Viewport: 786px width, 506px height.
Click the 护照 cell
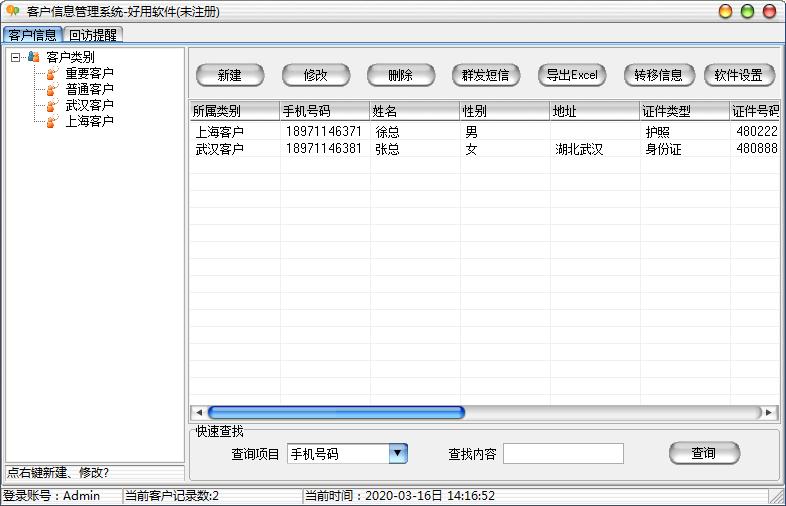pos(658,132)
